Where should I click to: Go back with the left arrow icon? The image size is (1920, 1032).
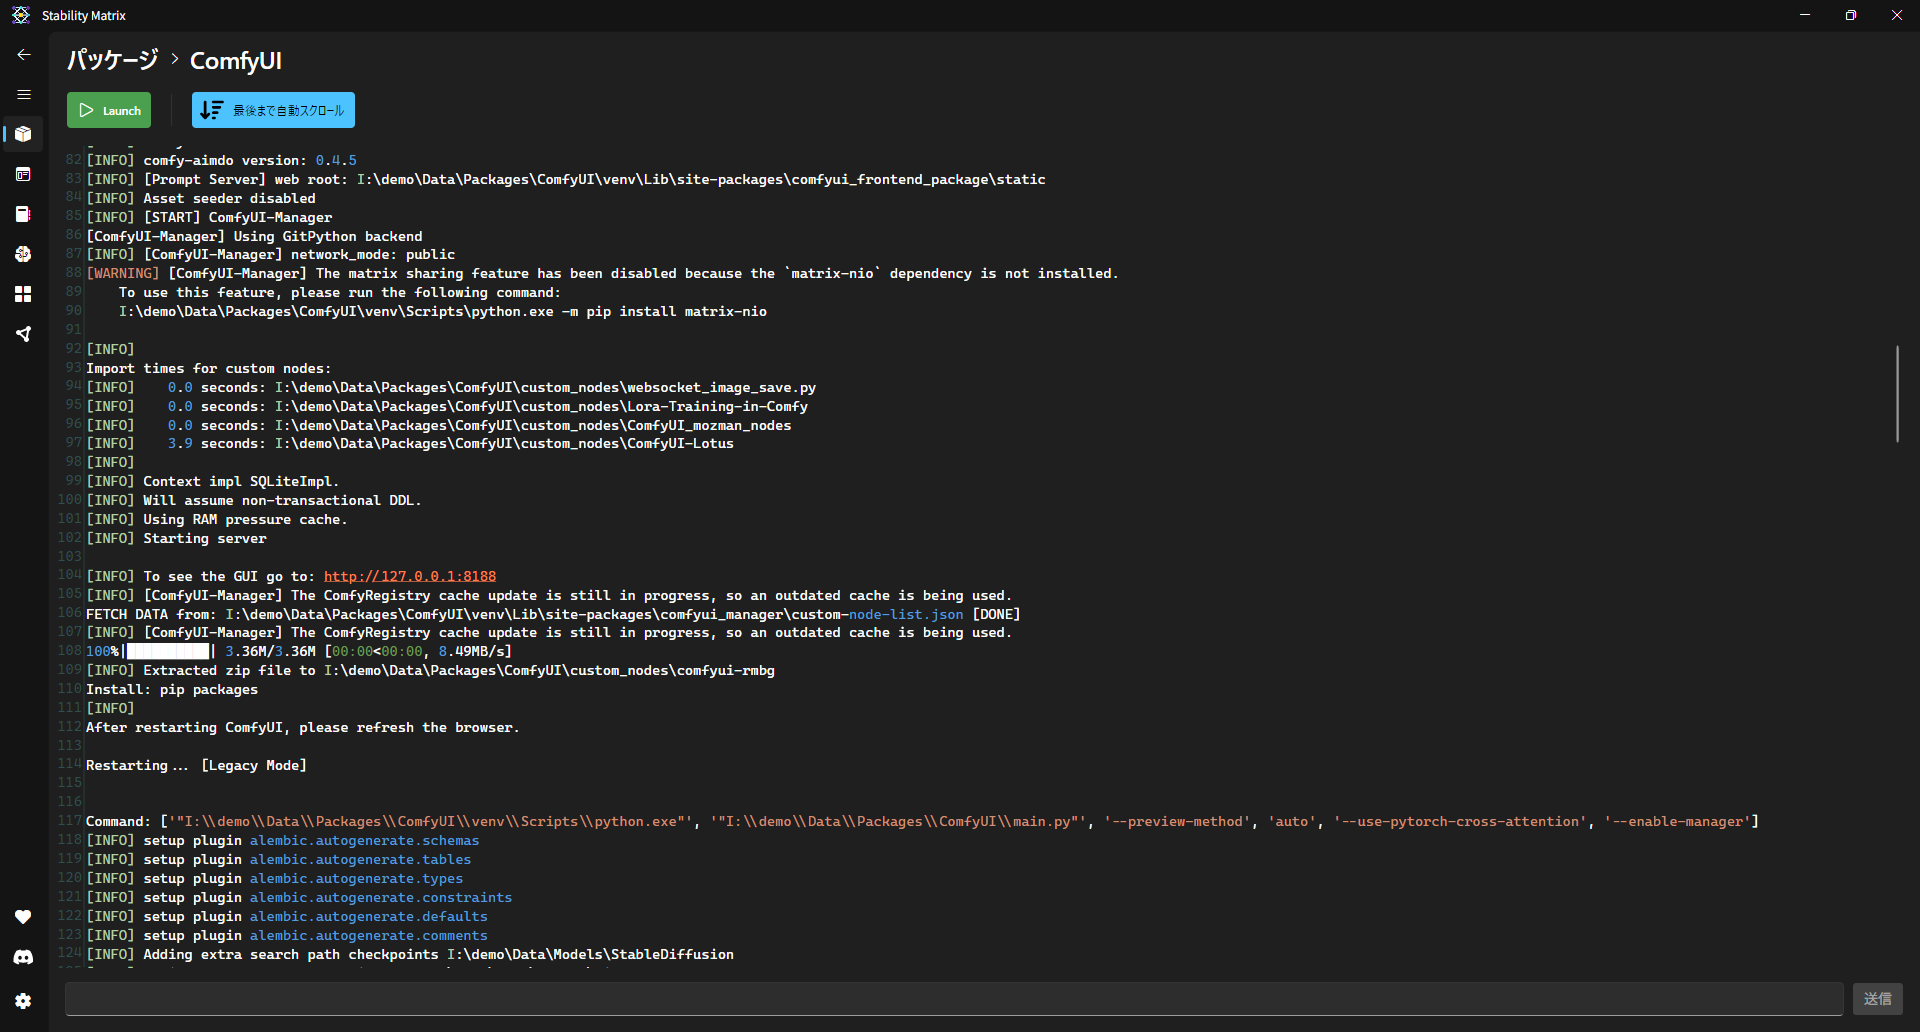click(24, 55)
